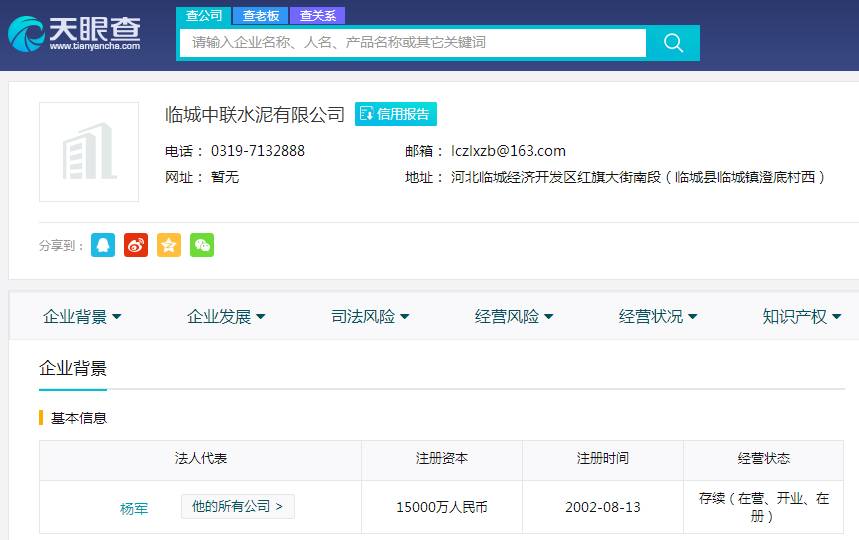Share to Weibo icon

pyautogui.click(x=136, y=245)
